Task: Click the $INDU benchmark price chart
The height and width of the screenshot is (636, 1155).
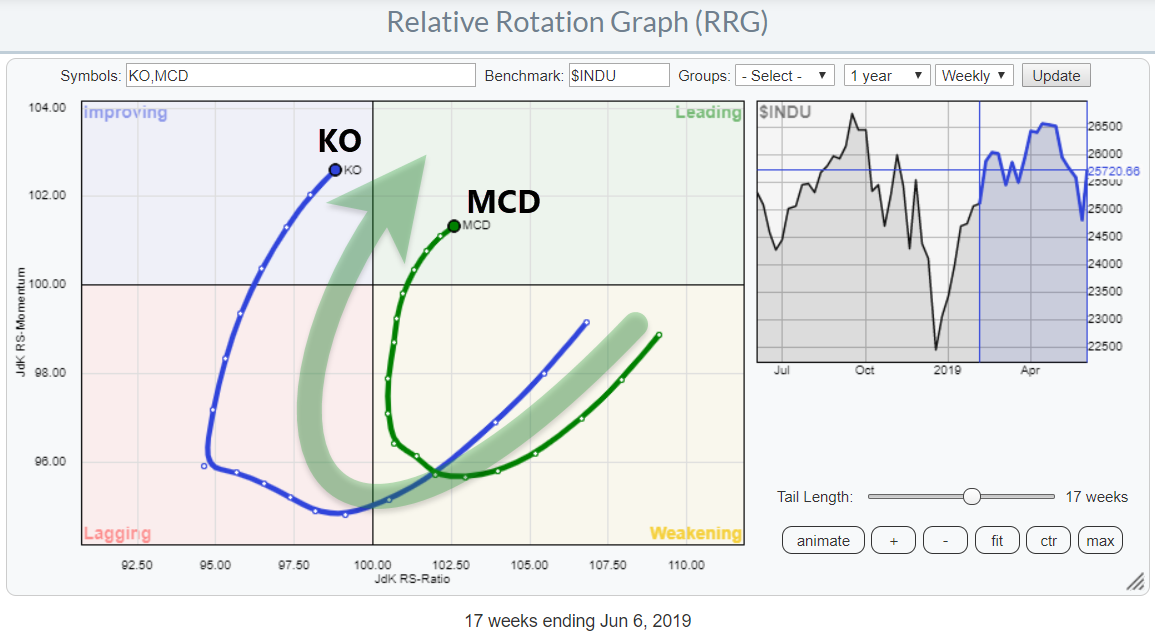Action: point(922,231)
